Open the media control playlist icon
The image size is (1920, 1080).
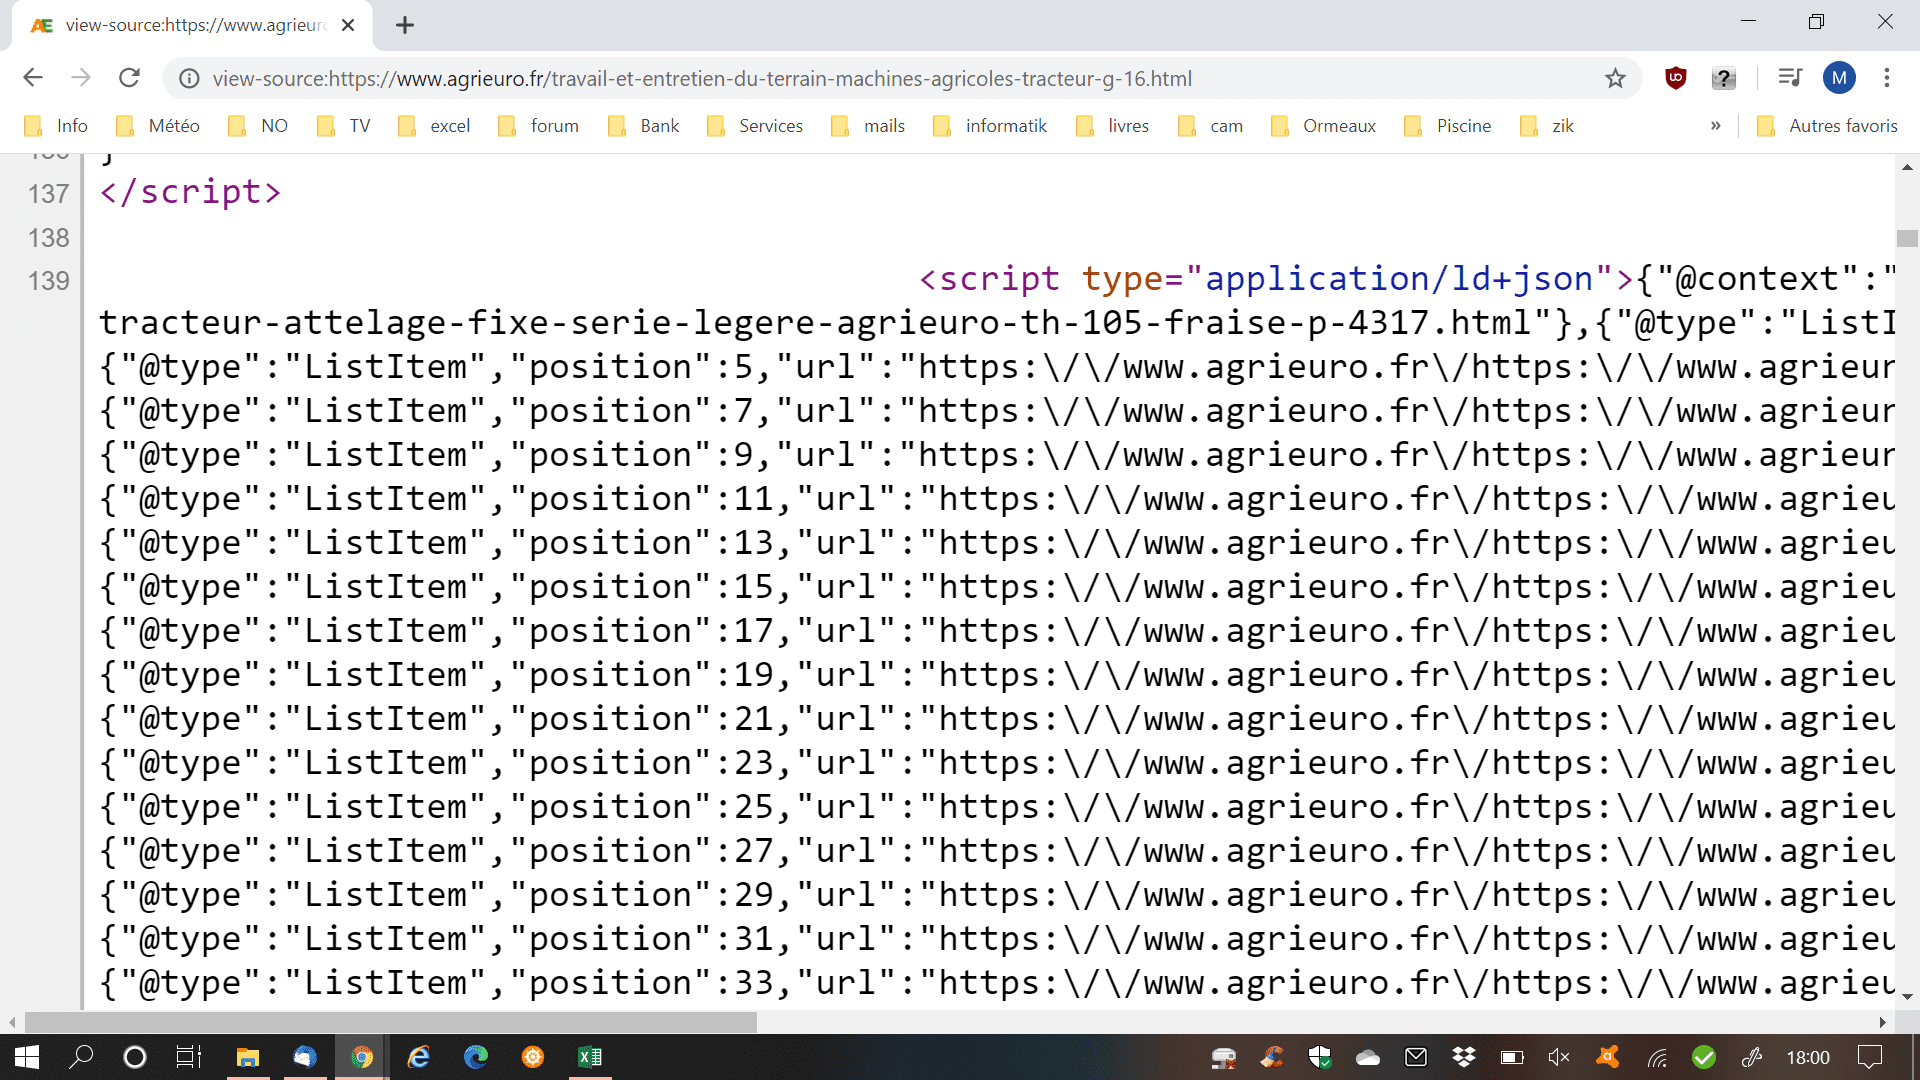[x=1790, y=78]
